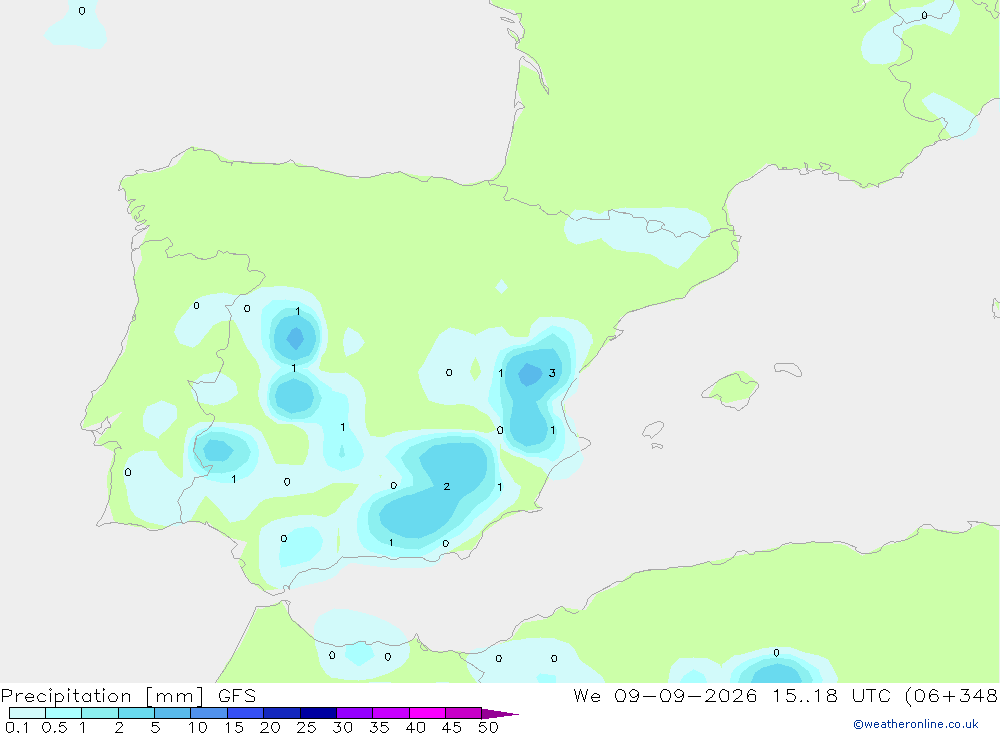Click the precipitation value '3' on map
This screenshot has width=1000, height=733.
(552, 373)
